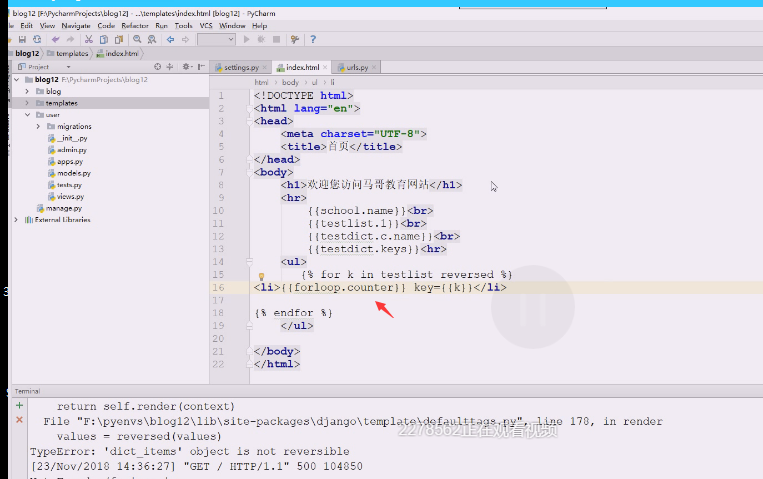
Task: Click Collapse All icon in Project panel
Action: [x=170, y=67]
